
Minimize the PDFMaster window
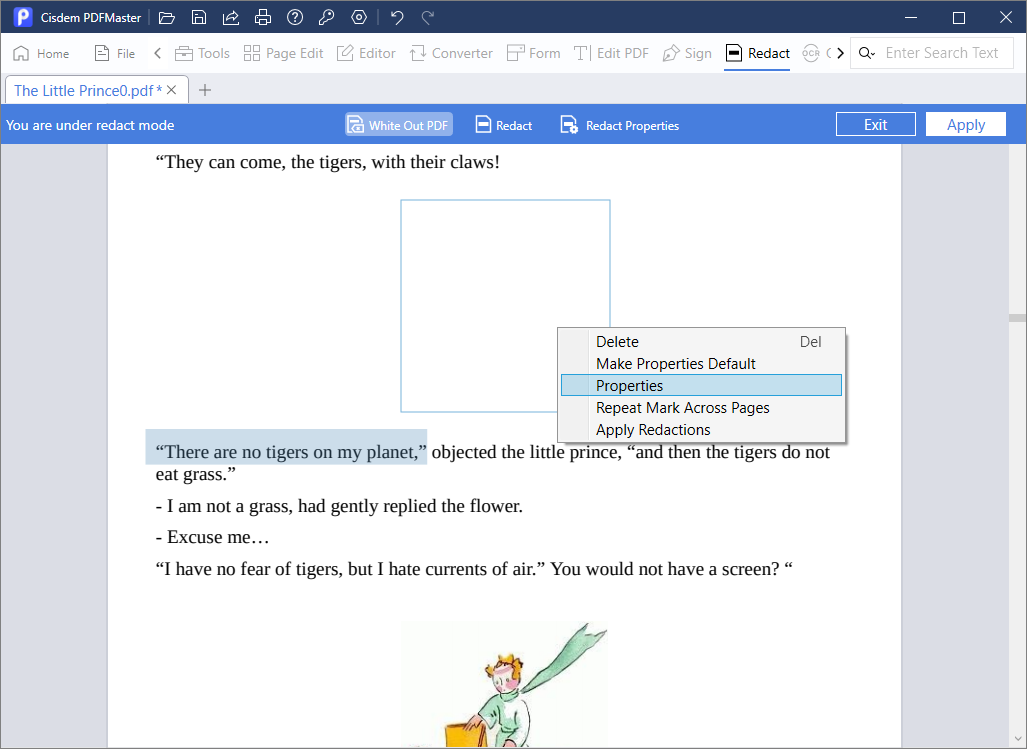click(x=910, y=18)
